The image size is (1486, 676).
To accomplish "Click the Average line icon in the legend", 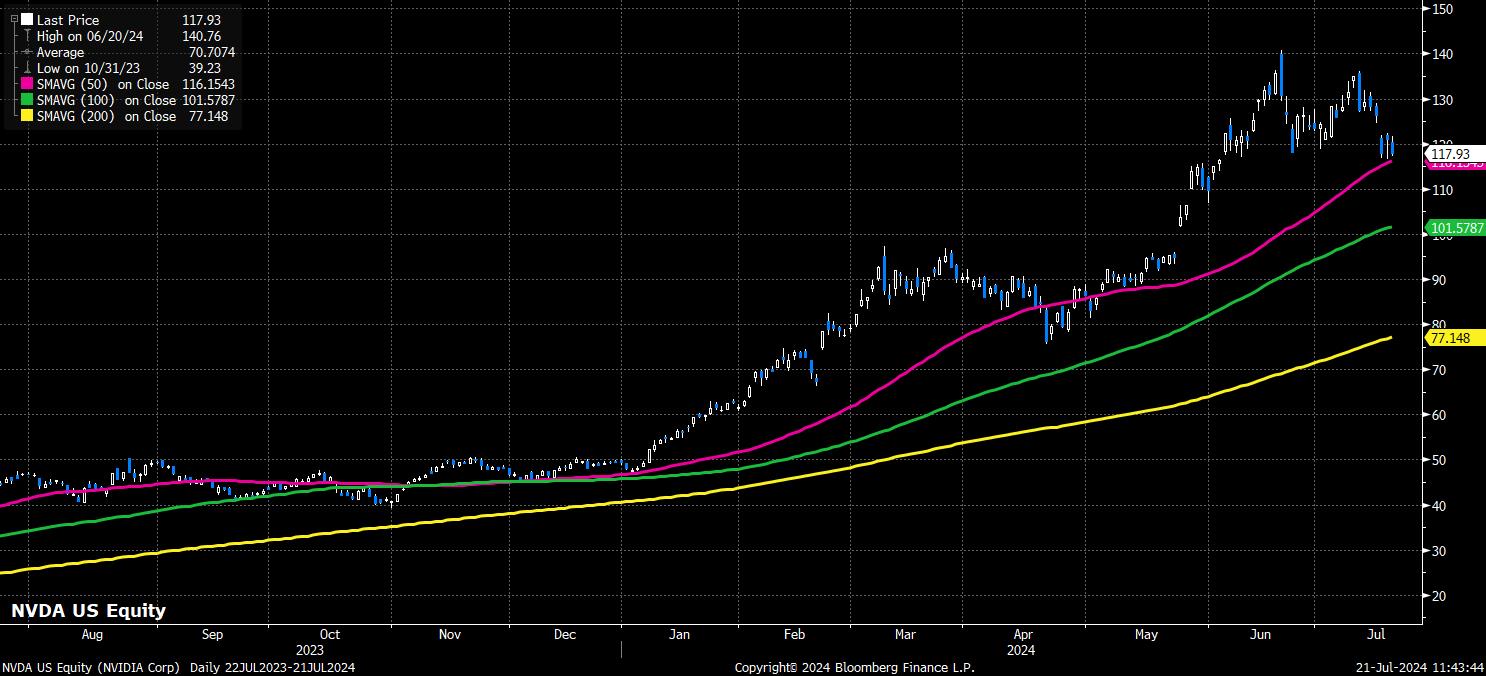I will [26, 52].
